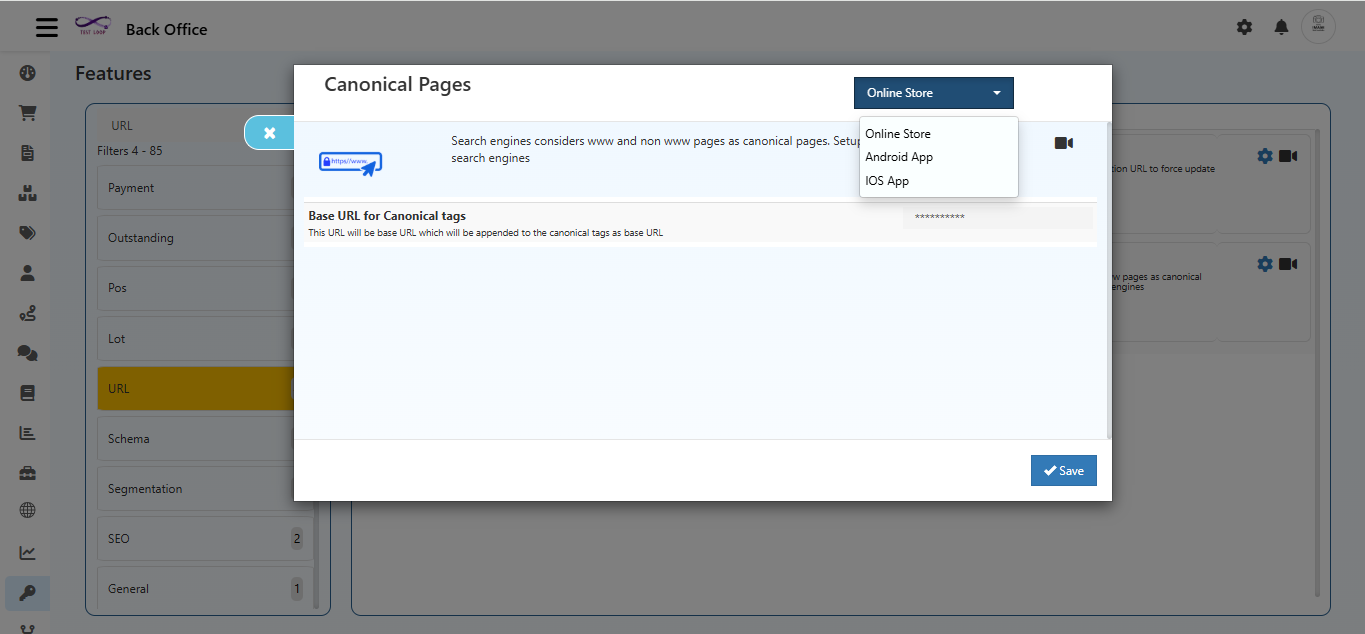Image resolution: width=1365 pixels, height=634 pixels.
Task: Click the tag icon in the left sidebar
Action: pyautogui.click(x=27, y=232)
